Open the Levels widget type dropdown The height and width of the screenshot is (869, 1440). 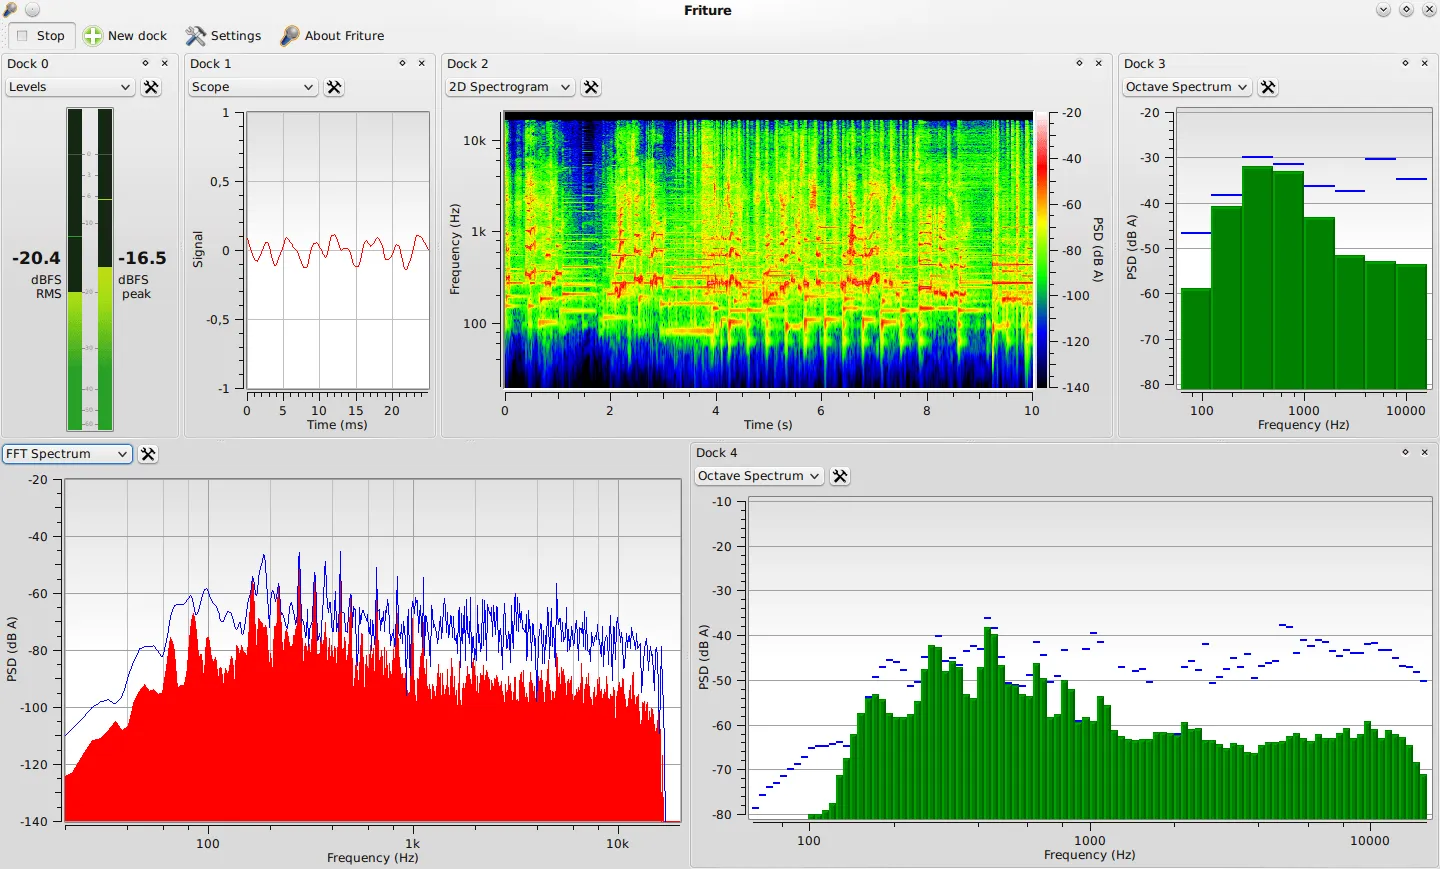(69, 87)
